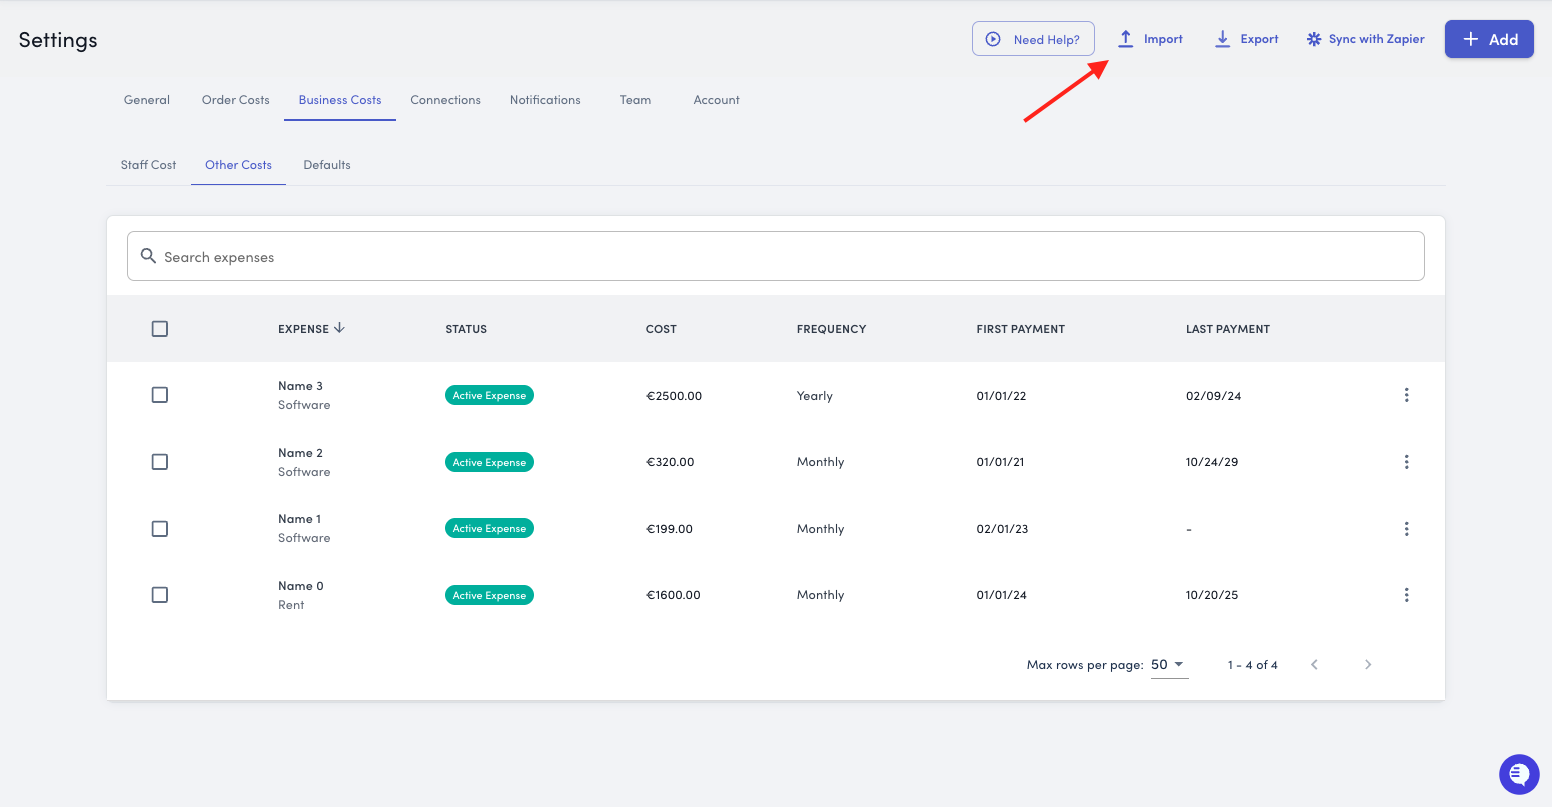Viewport: 1552px width, 807px height.
Task: Switch to the Defaults sub-tab
Action: (x=327, y=165)
